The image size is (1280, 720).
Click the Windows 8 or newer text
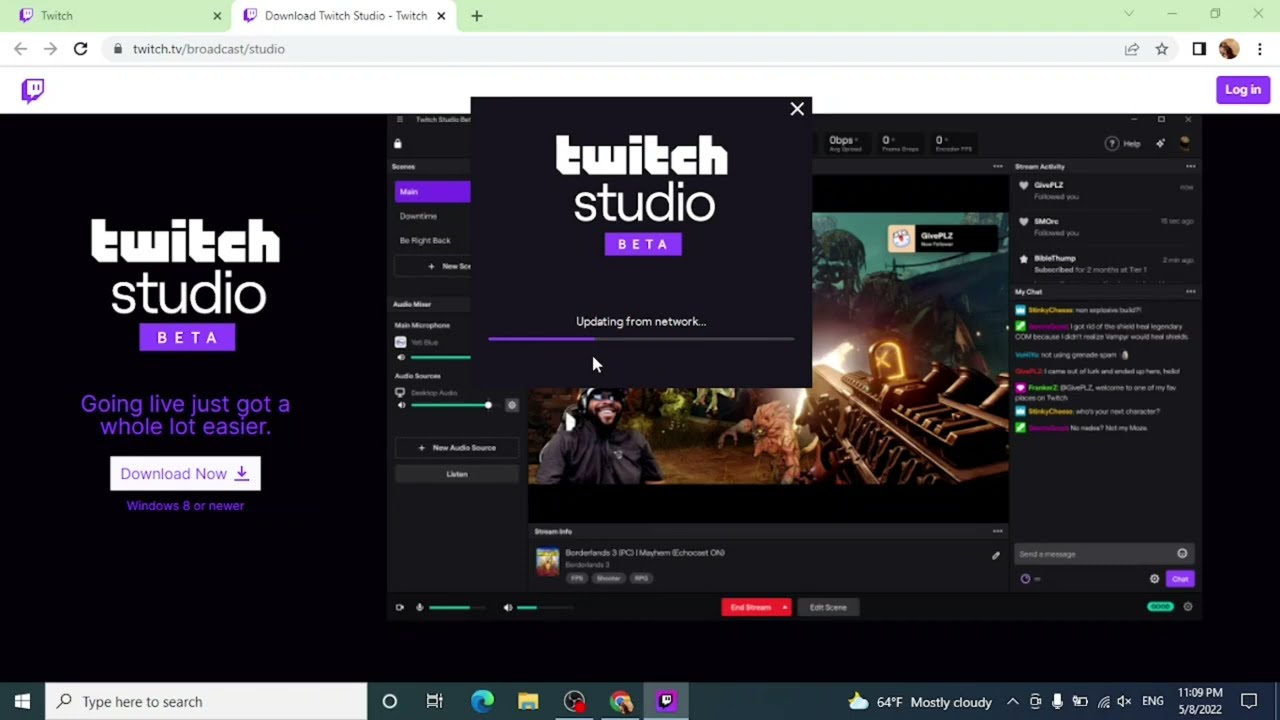tap(185, 506)
